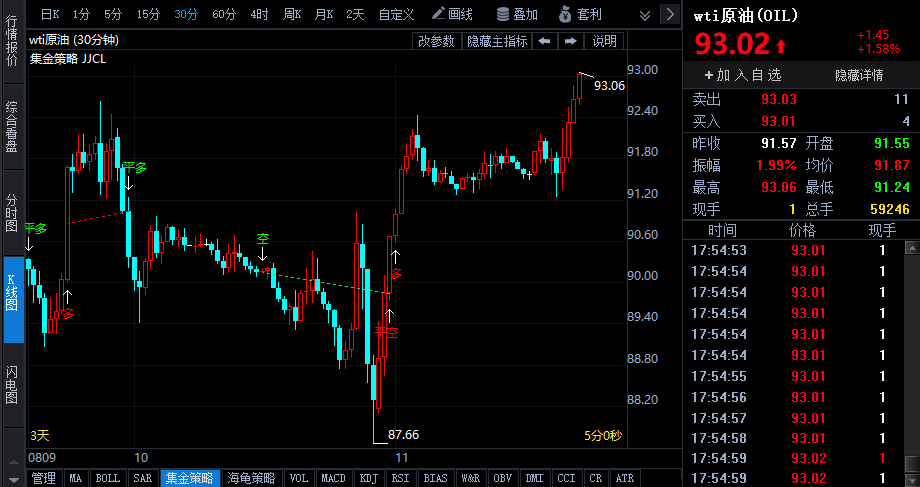Open 自定义 custom period
Image resolution: width=920 pixels, height=487 pixels.
click(x=396, y=14)
